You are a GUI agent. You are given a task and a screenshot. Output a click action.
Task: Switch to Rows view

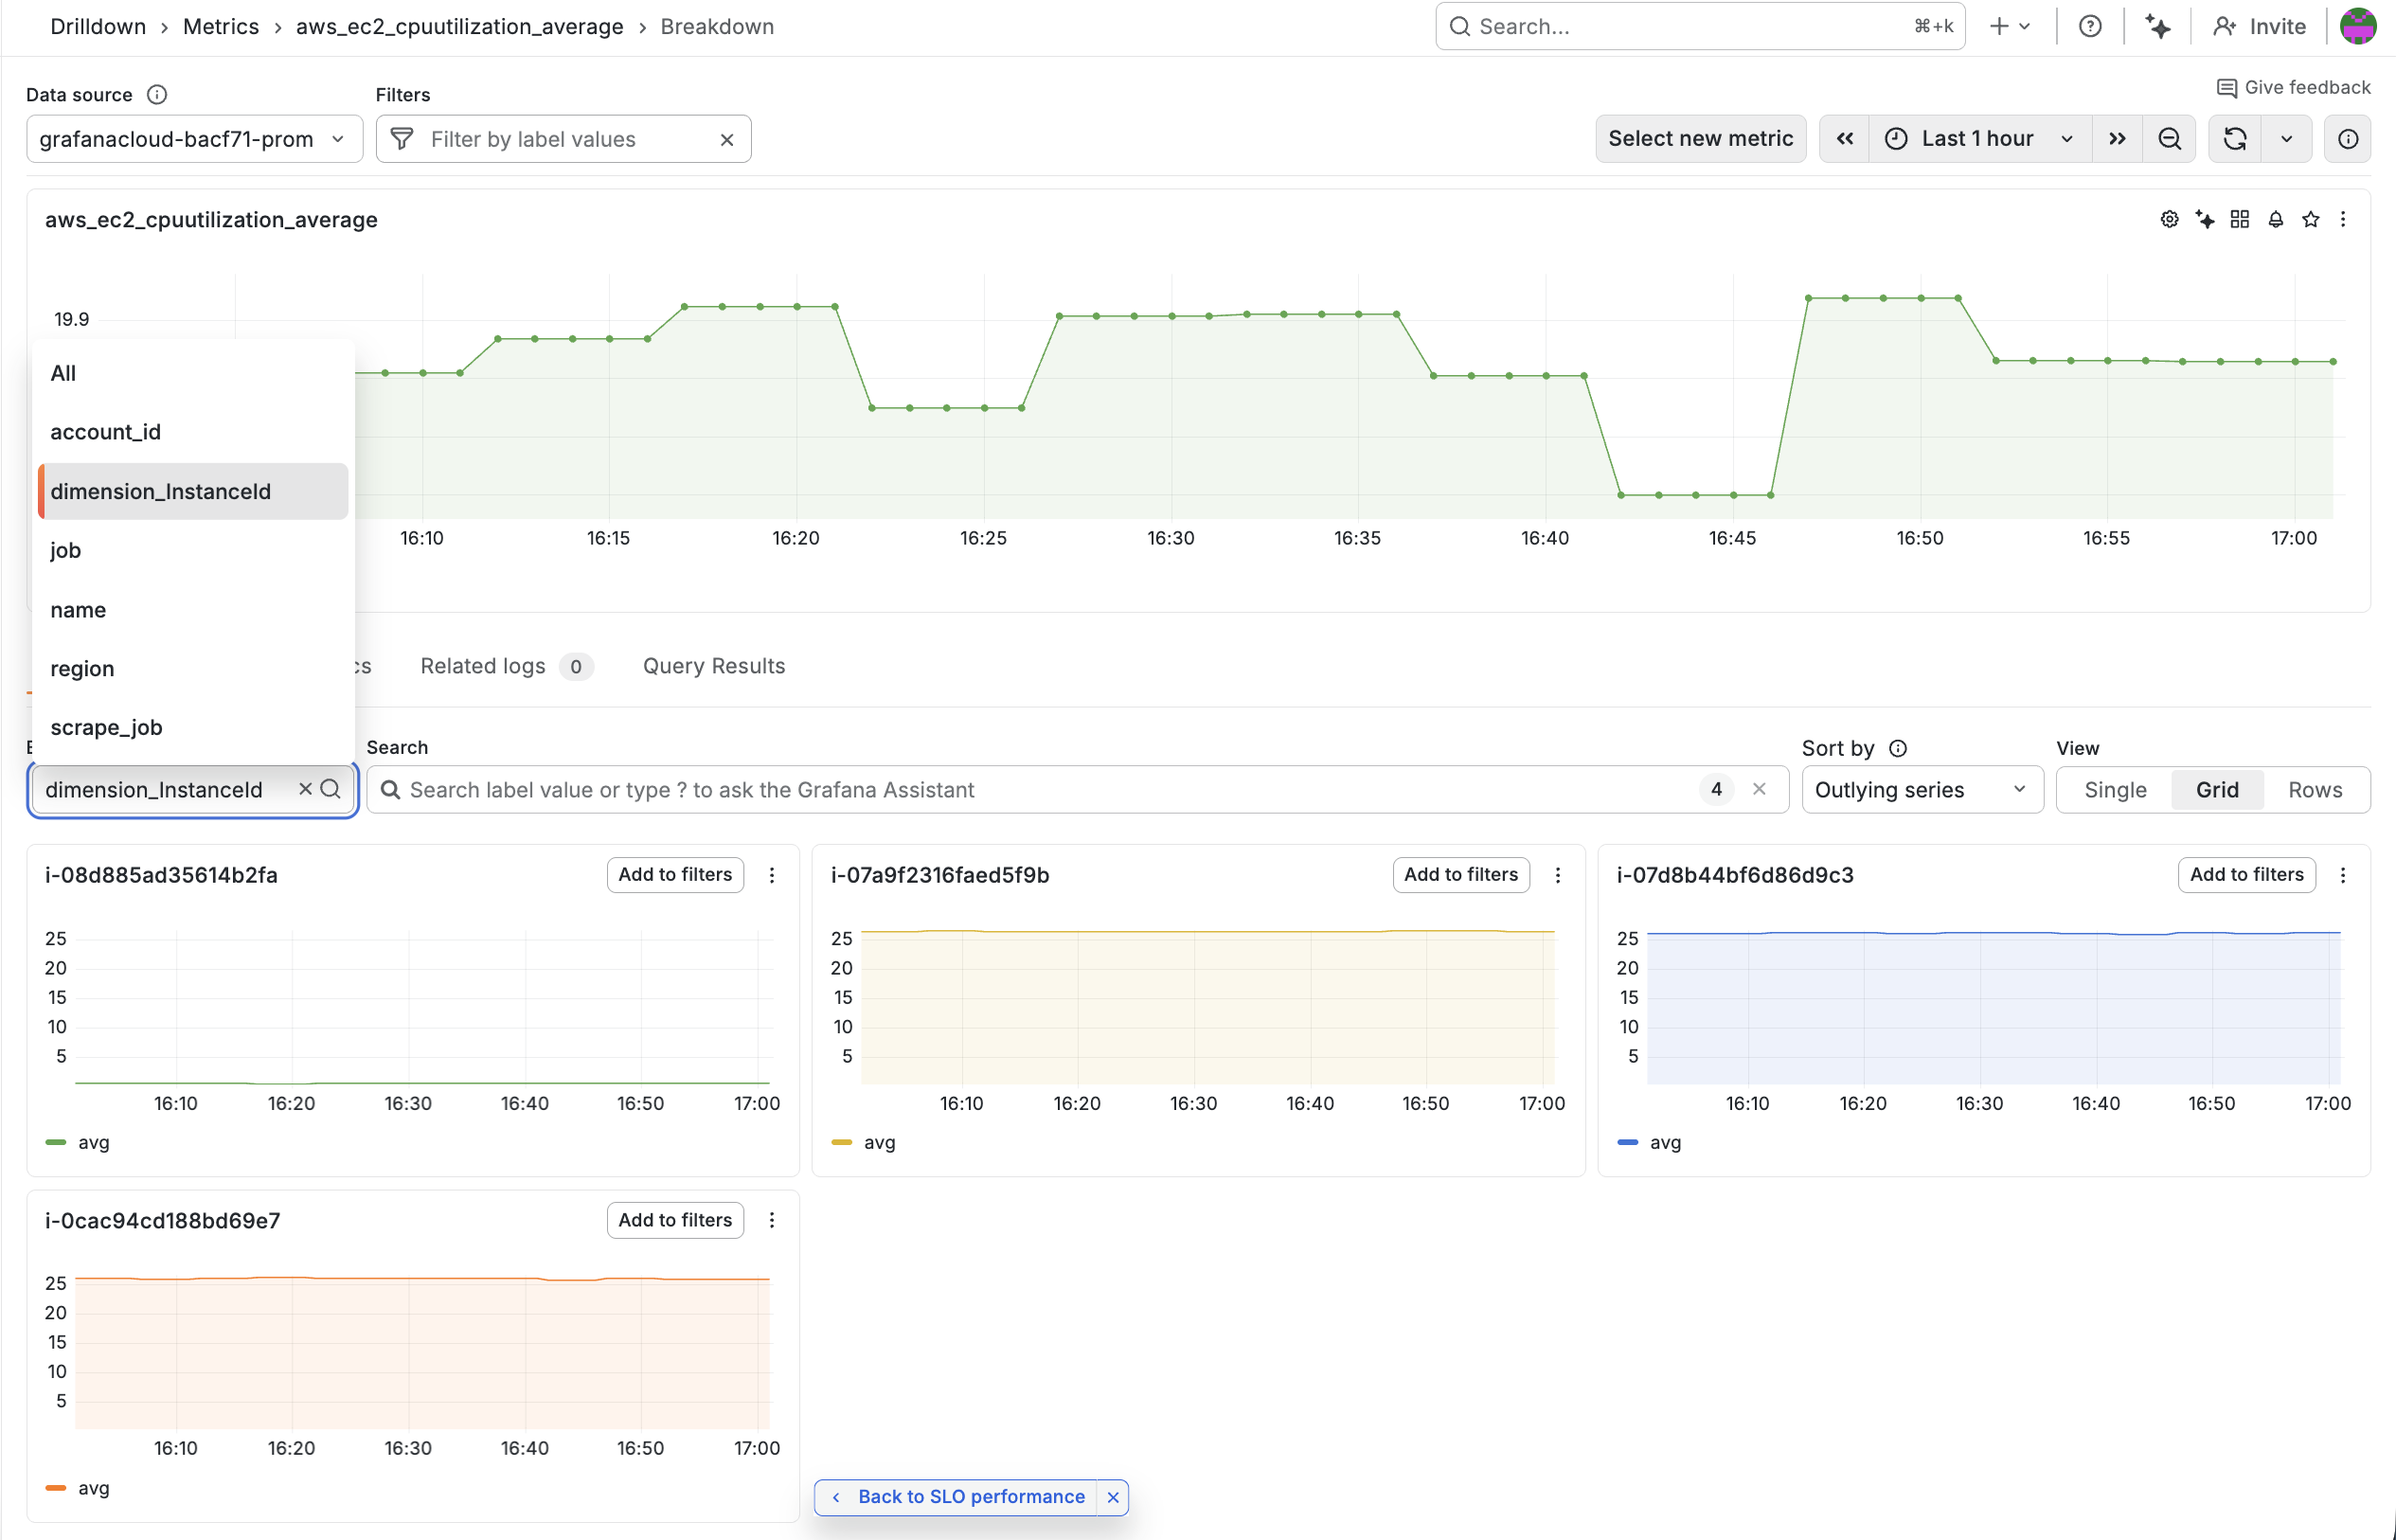2315,790
